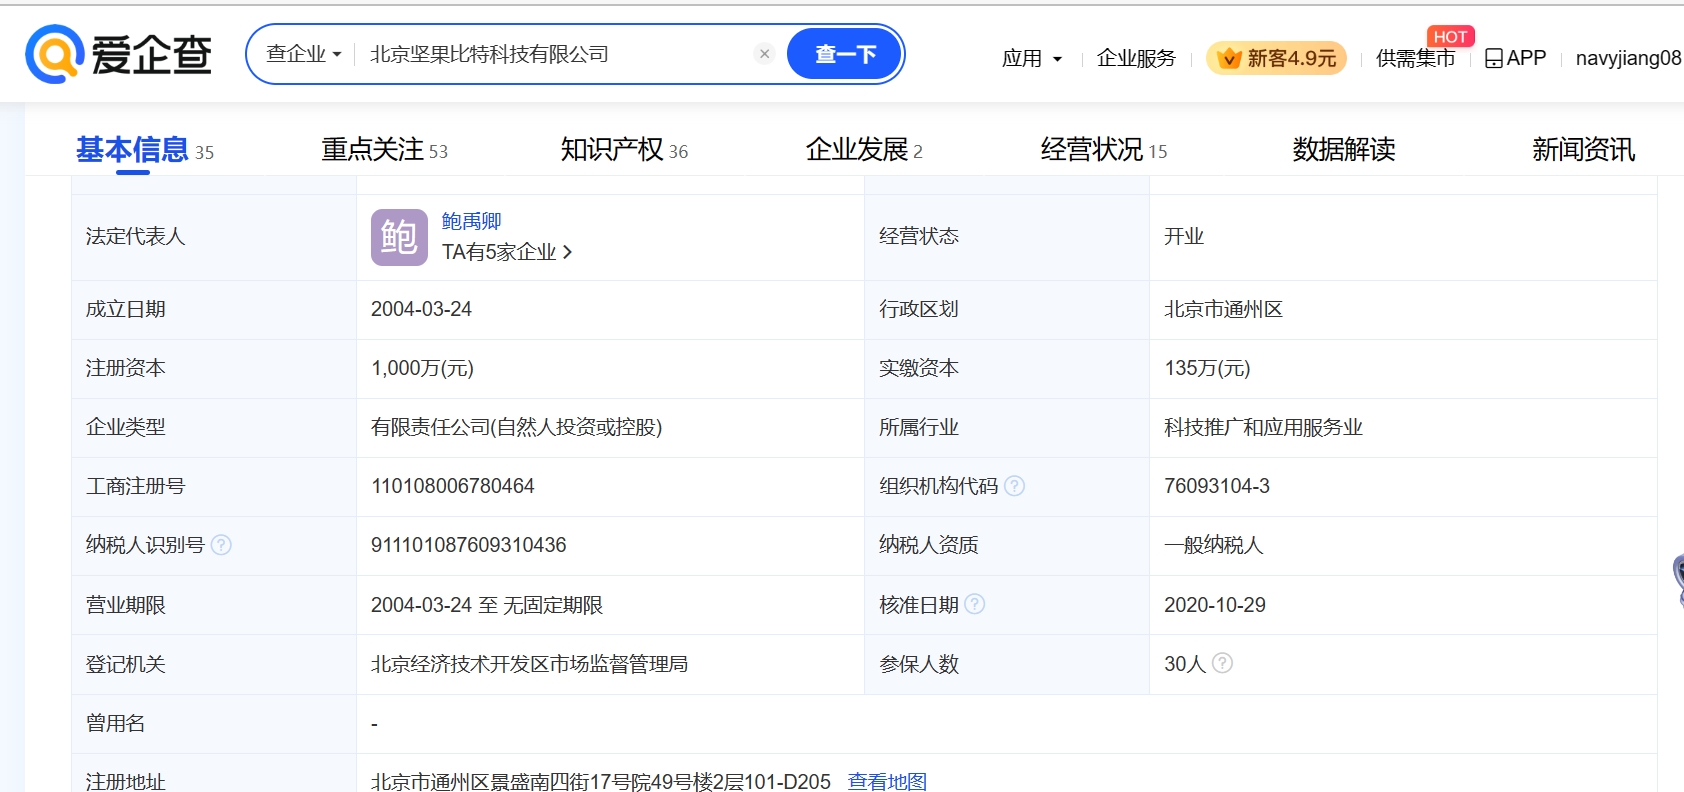Viewport: 1684px width, 792px height.
Task: Select the registered address text
Action: point(600,781)
